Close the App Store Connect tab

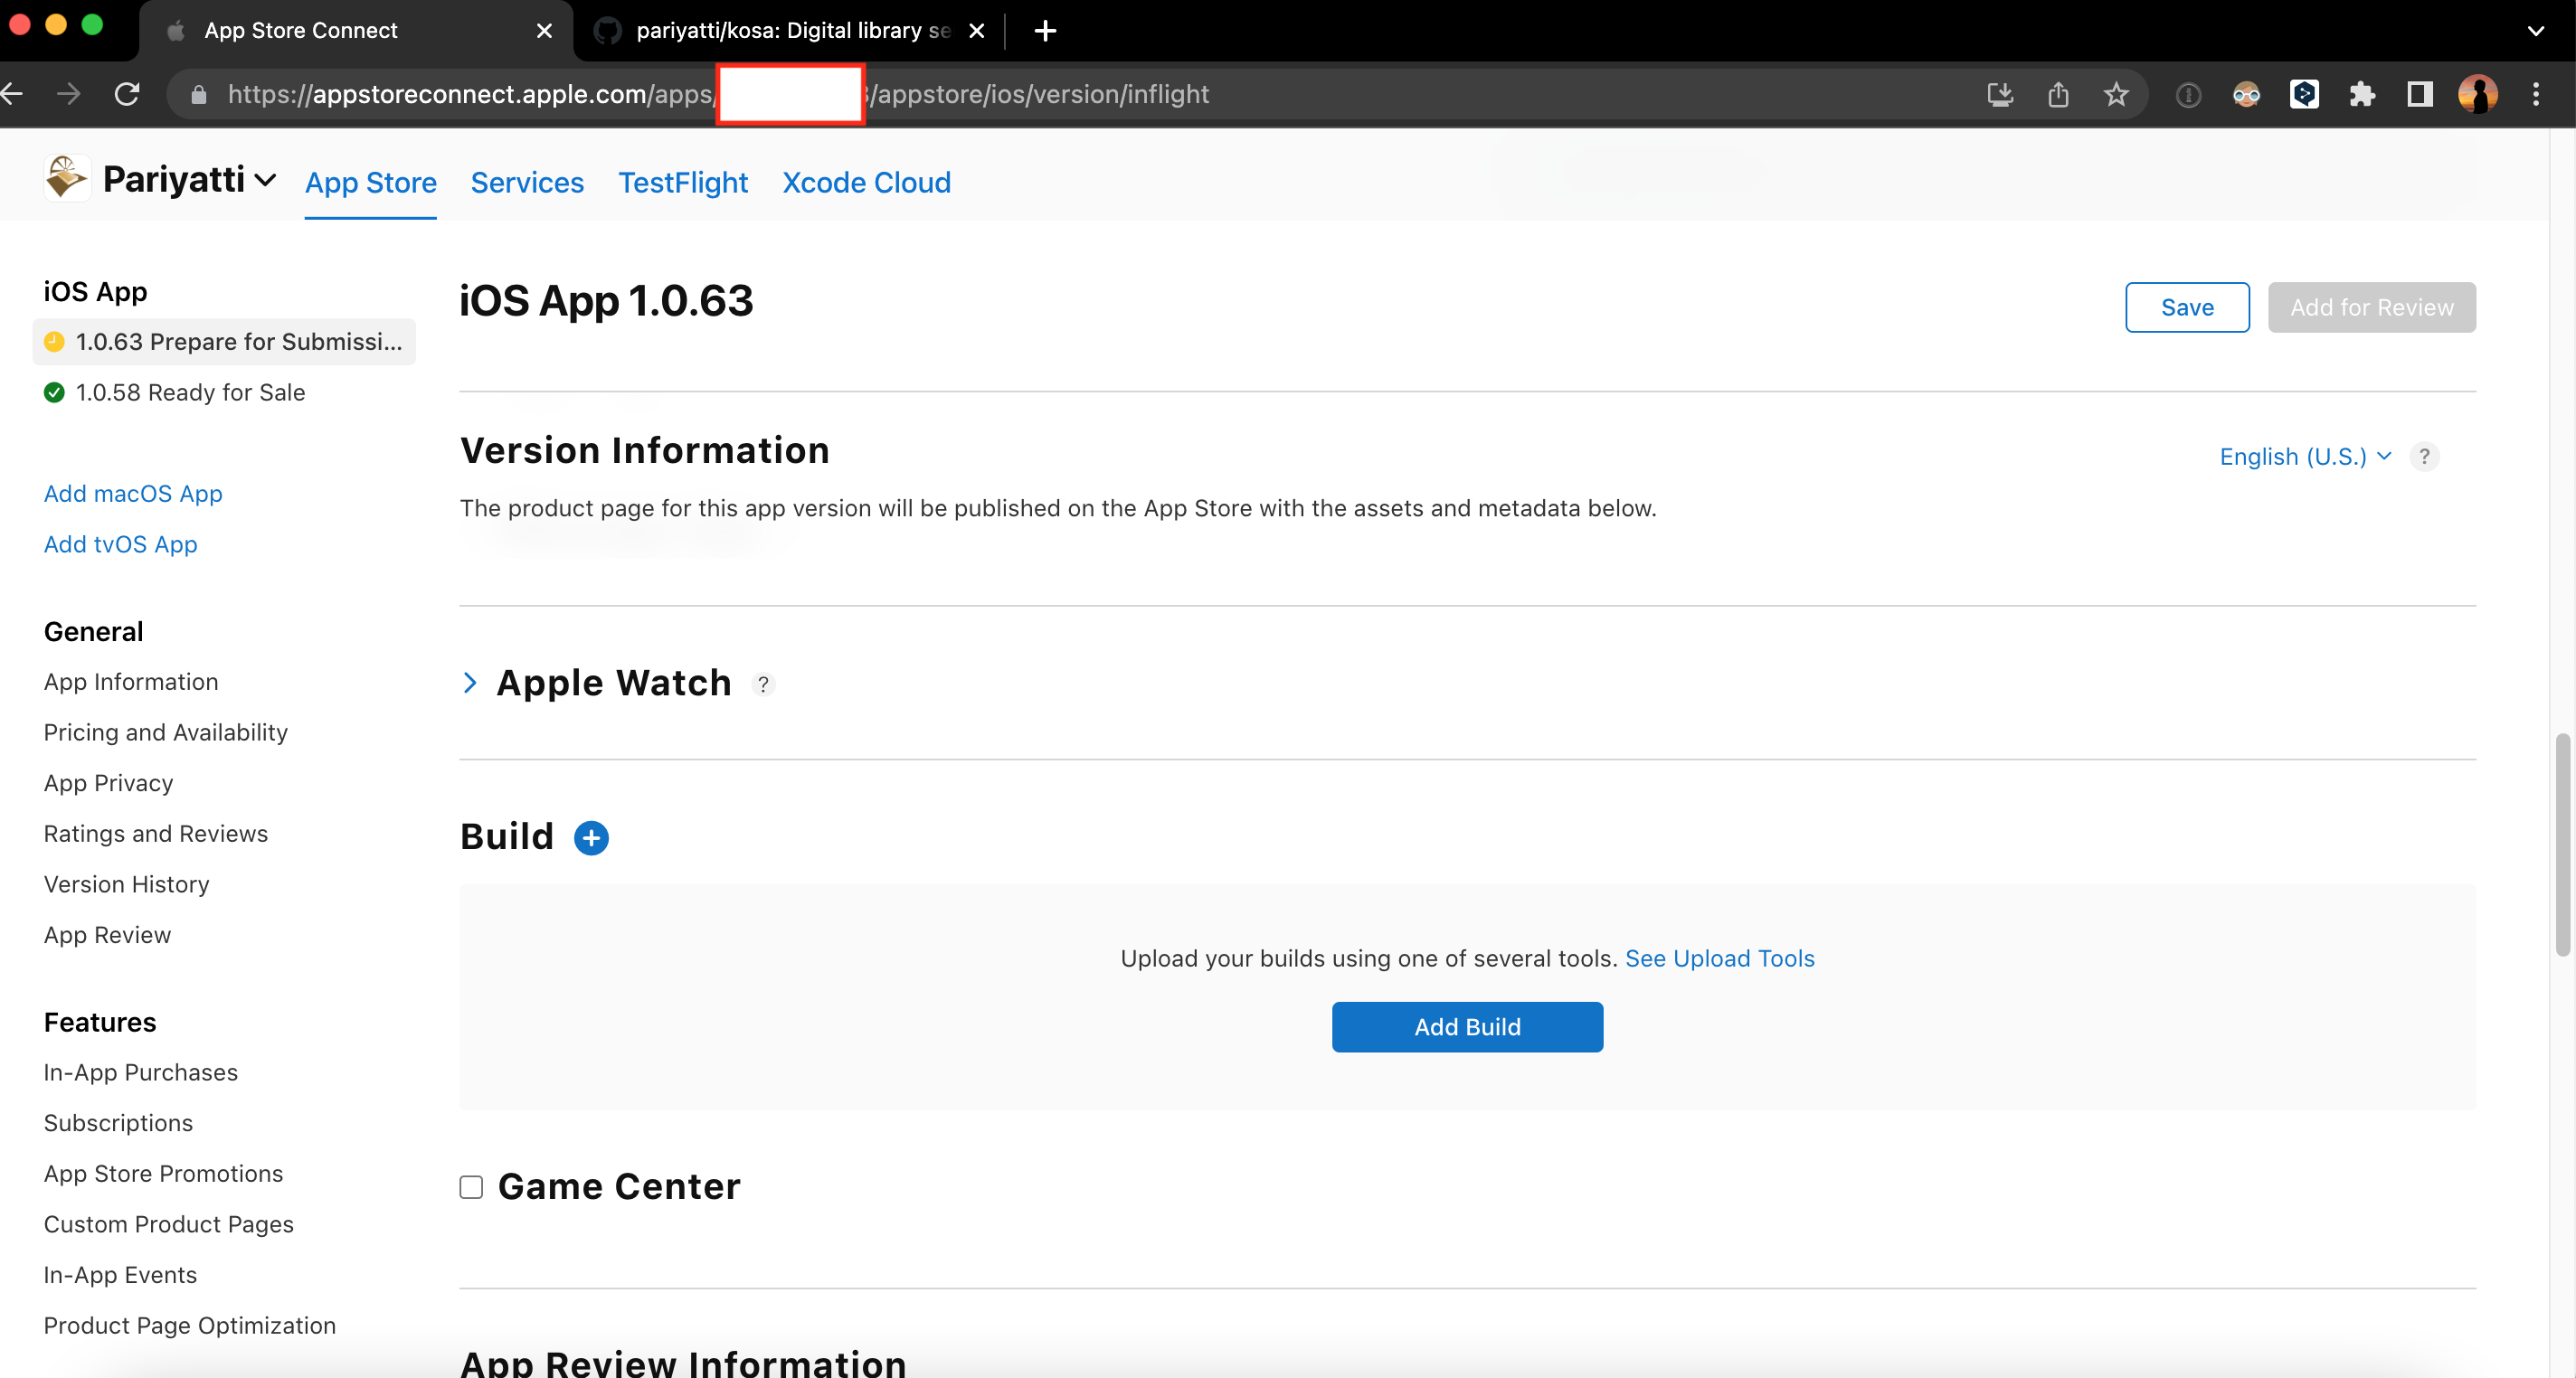pos(544,31)
